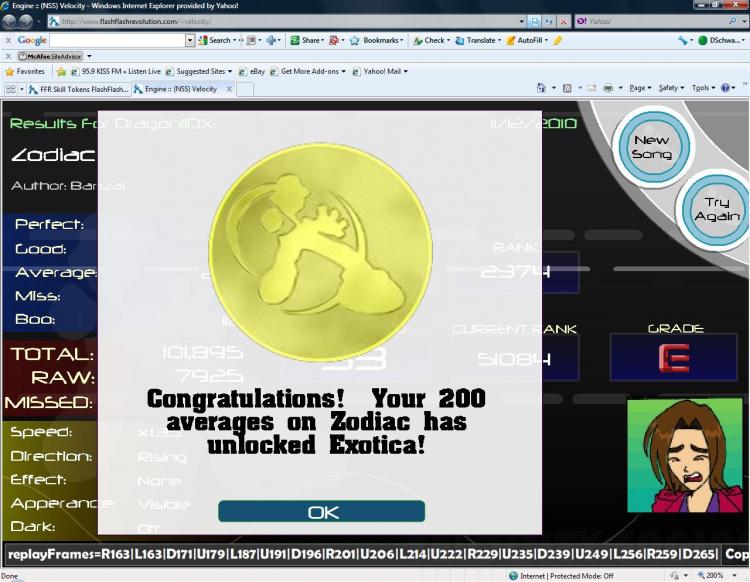Click the Check spelling button
The height and width of the screenshot is (582, 750).
pyautogui.click(x=431, y=41)
